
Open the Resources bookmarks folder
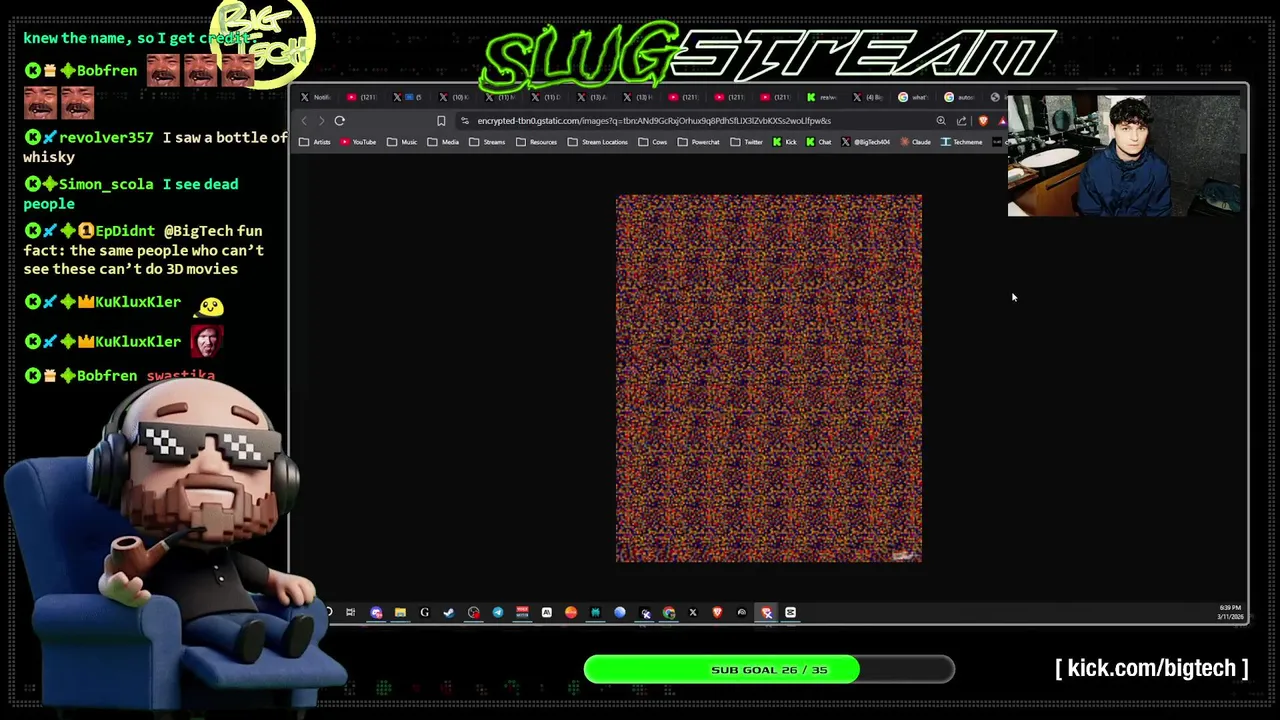pos(536,142)
